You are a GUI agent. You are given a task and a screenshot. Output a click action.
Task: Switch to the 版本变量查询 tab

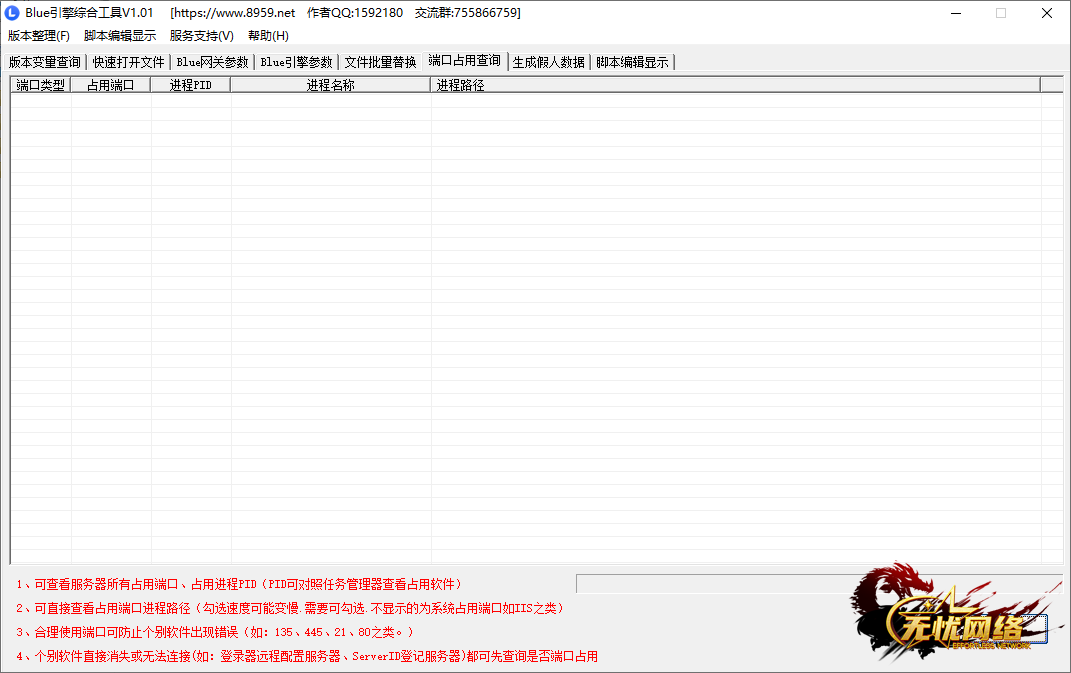[45, 62]
